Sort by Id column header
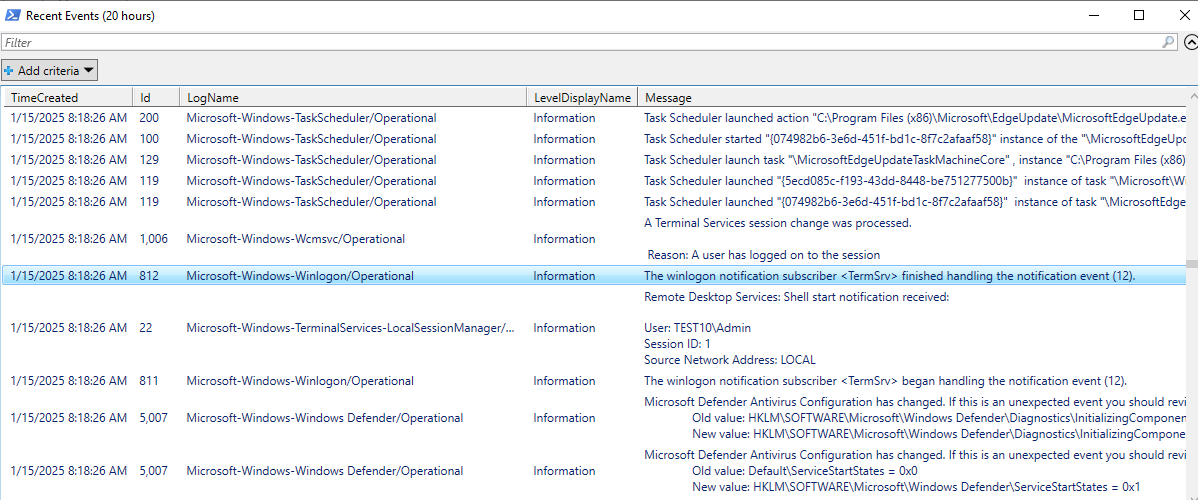 click(x=156, y=98)
